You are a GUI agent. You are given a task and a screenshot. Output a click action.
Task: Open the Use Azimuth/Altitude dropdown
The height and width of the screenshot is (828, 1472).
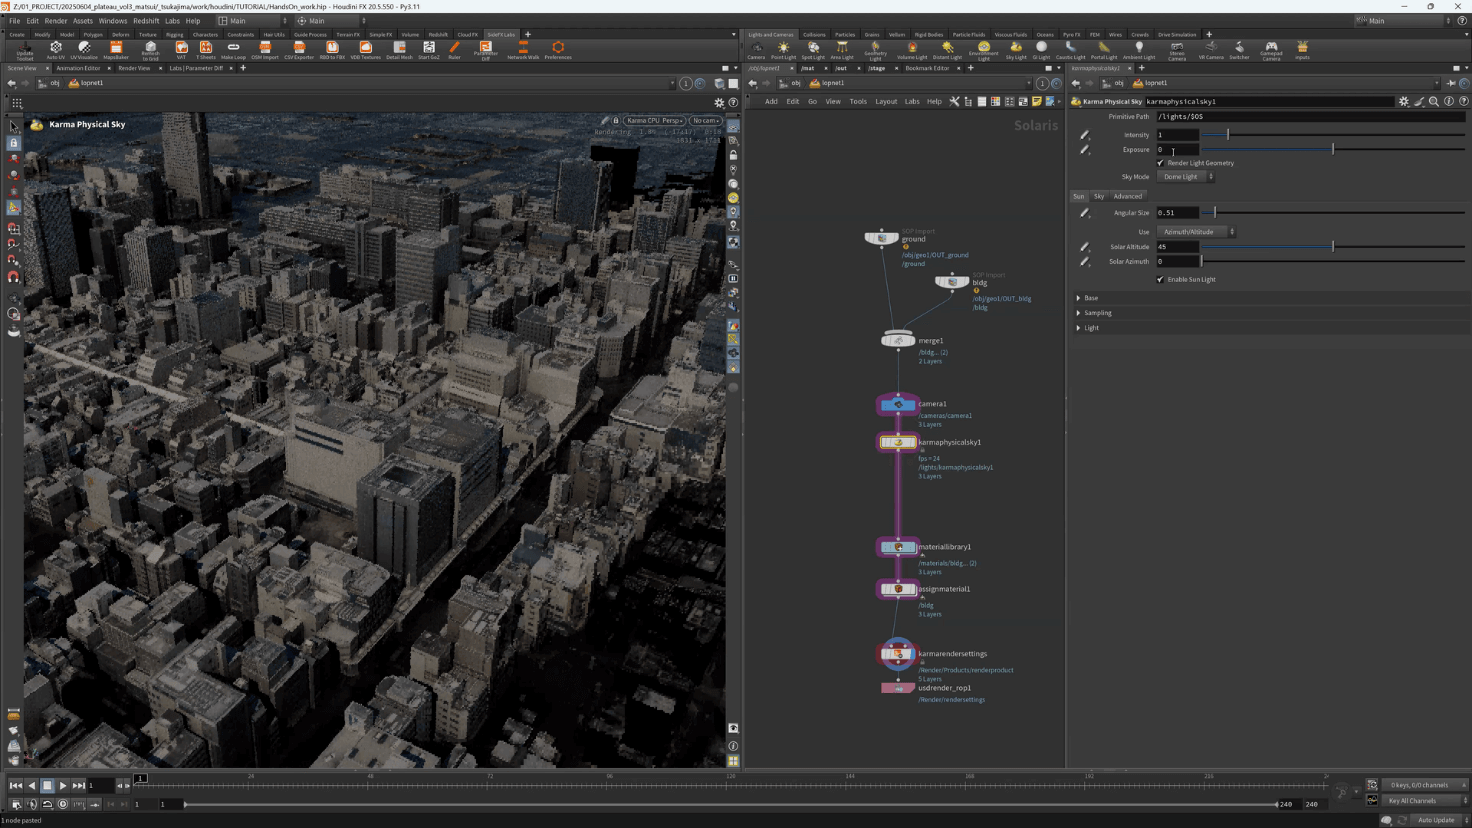point(1196,232)
